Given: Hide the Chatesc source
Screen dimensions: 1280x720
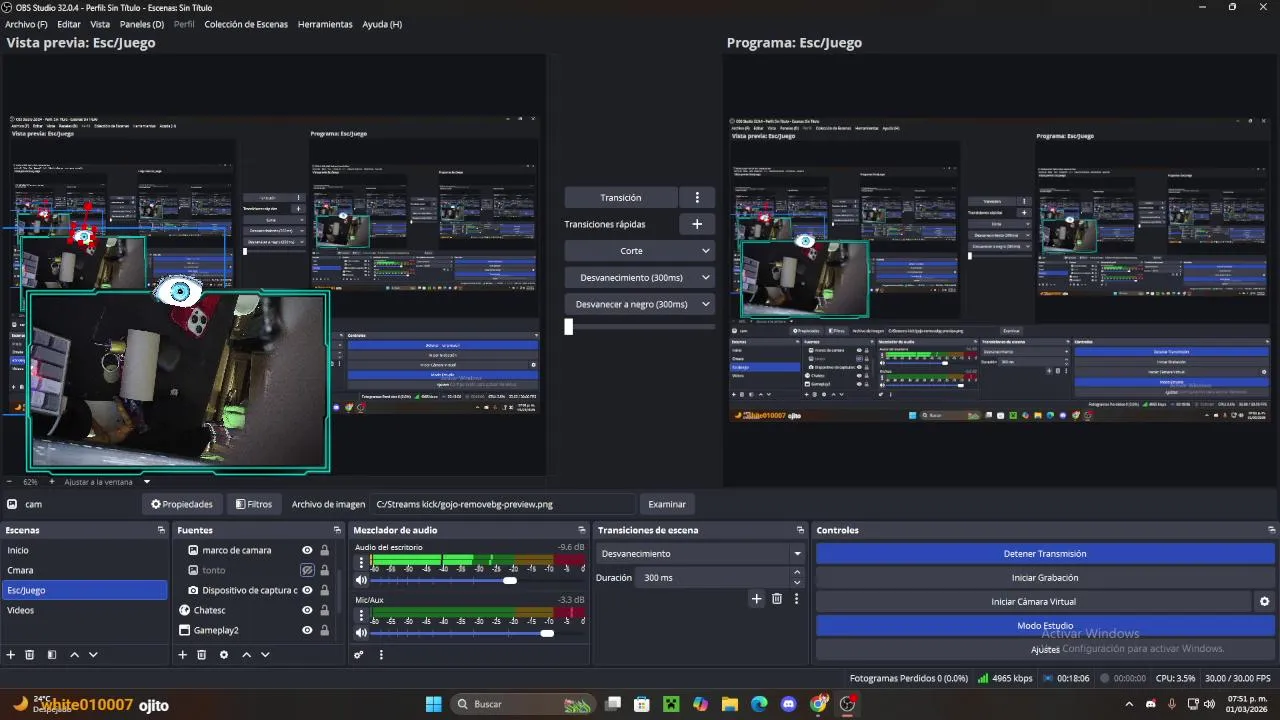Looking at the screenshot, I should coord(307,610).
